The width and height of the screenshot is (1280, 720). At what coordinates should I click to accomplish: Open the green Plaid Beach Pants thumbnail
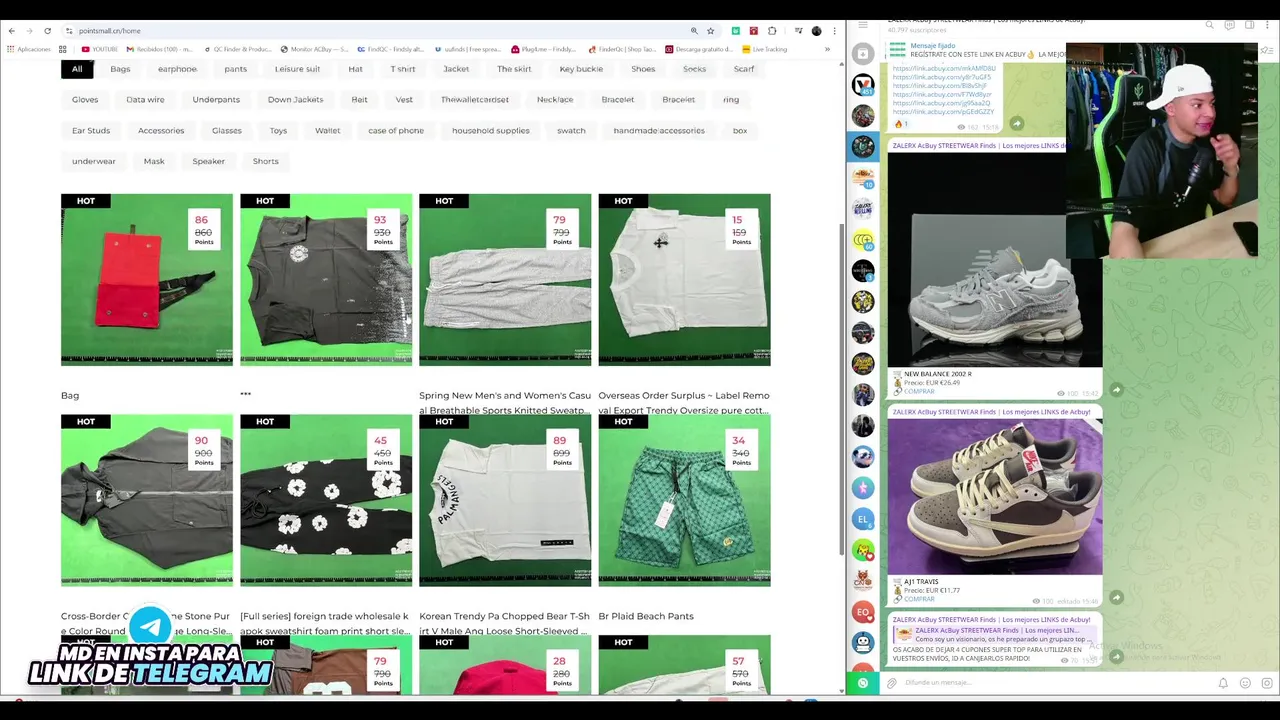tap(684, 500)
